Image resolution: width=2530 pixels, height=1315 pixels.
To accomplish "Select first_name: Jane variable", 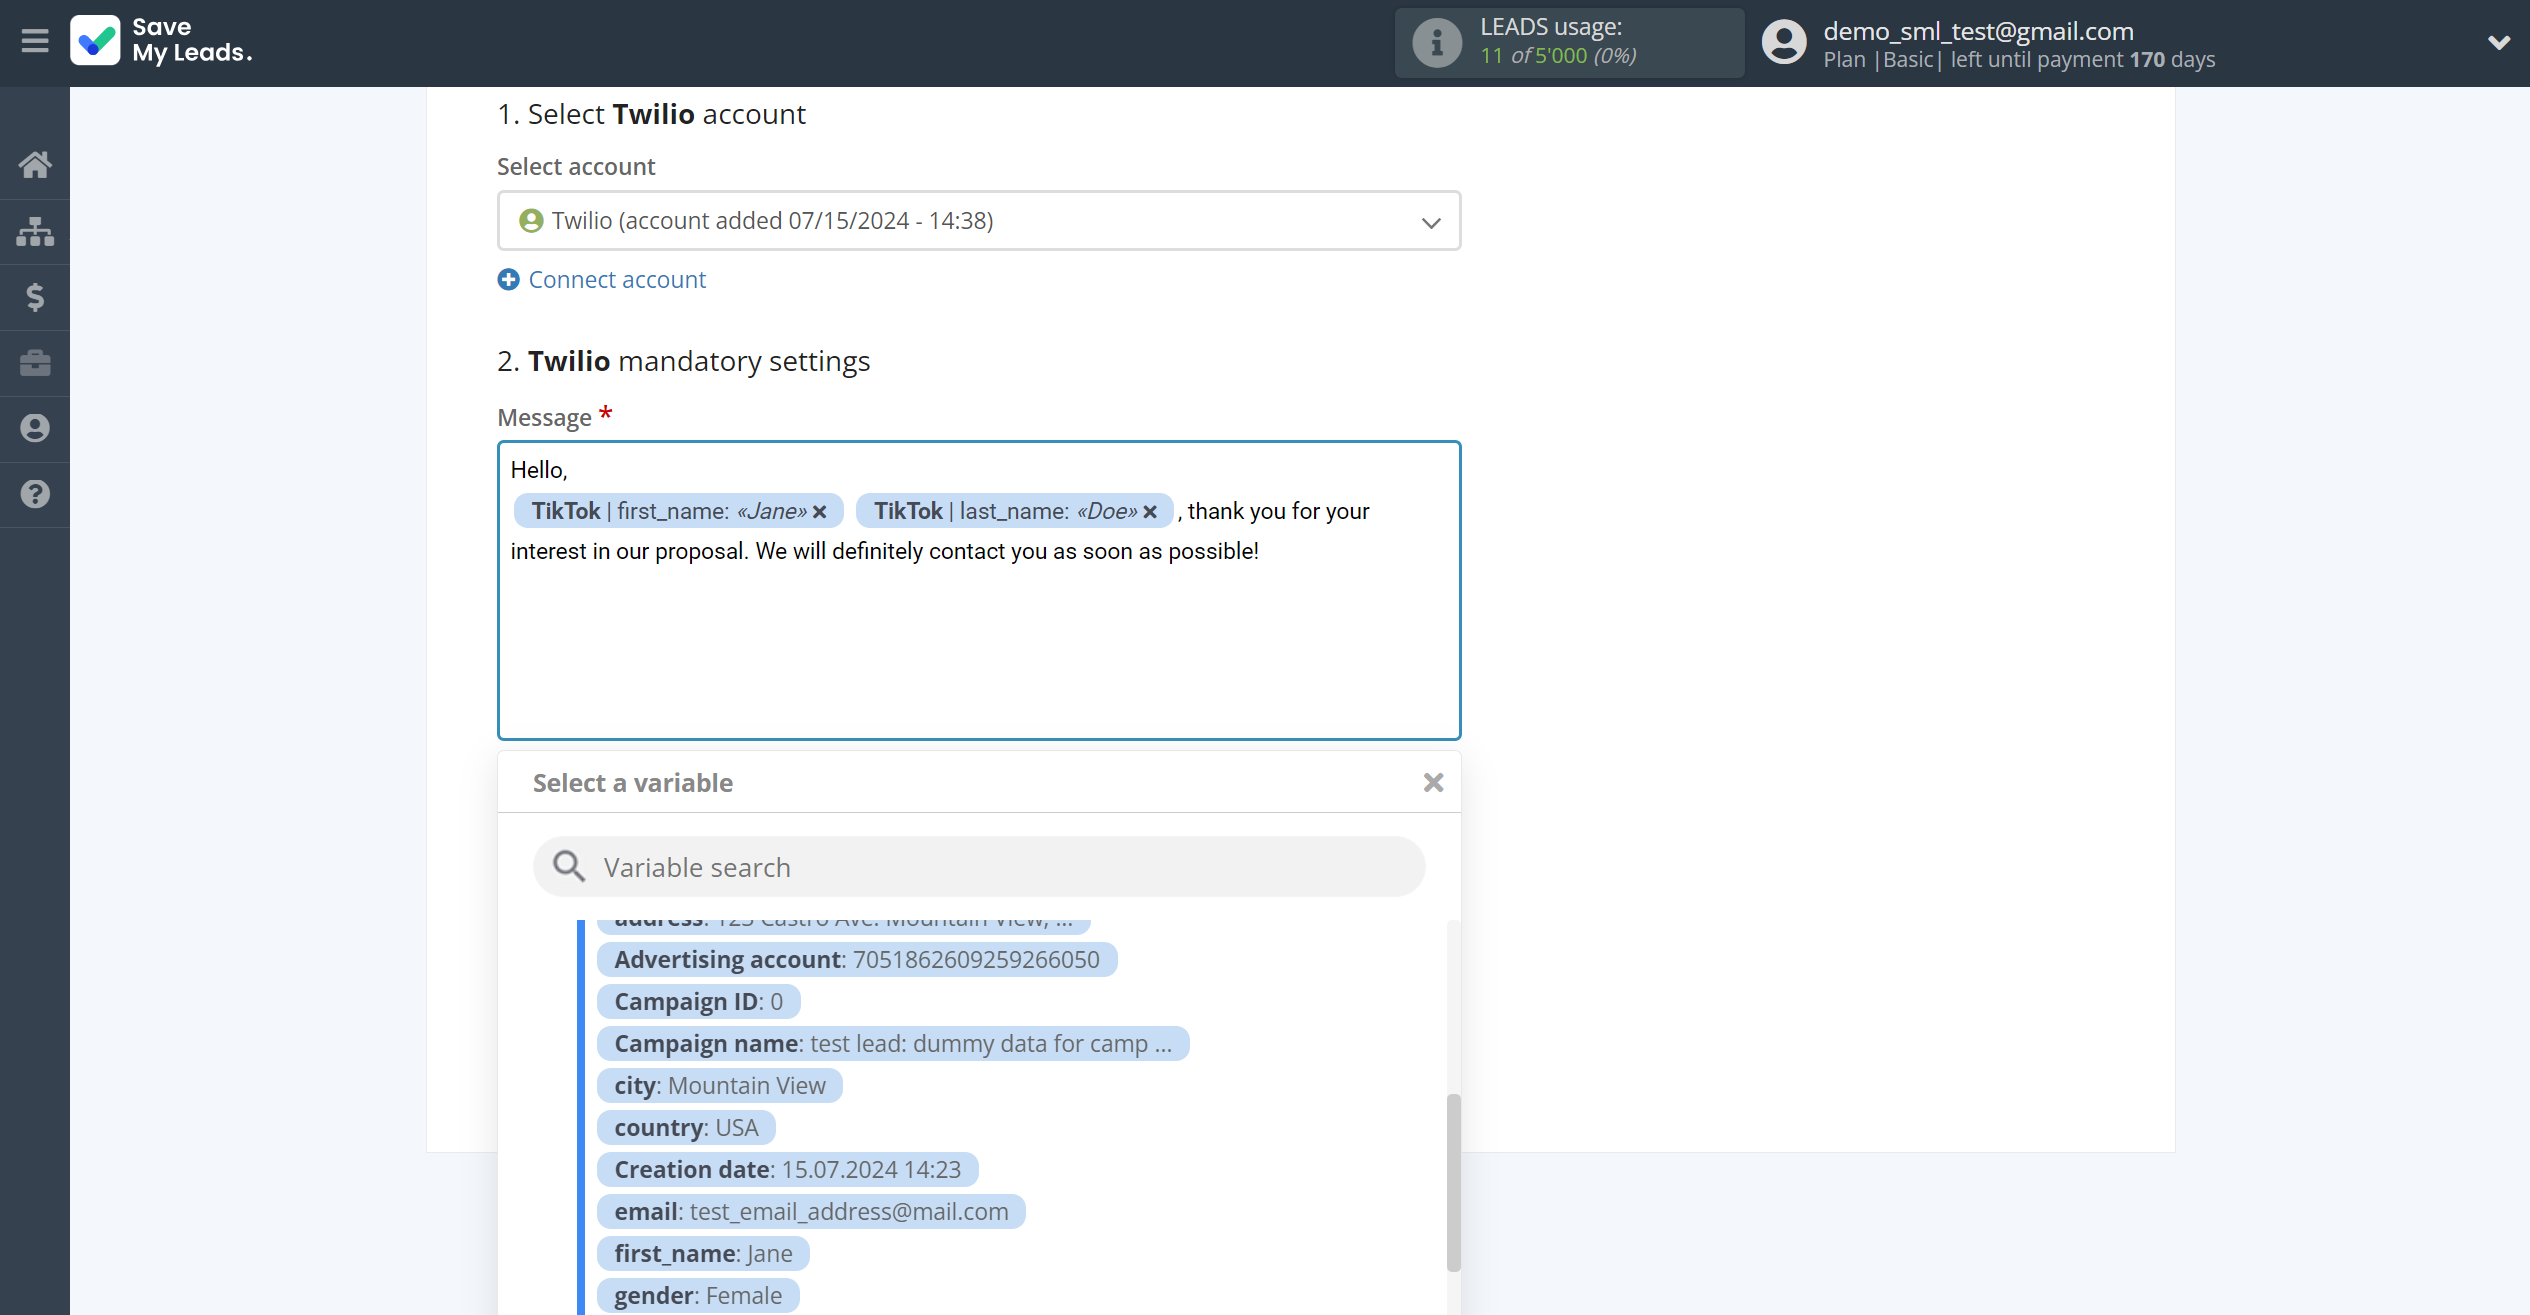I will (703, 1254).
